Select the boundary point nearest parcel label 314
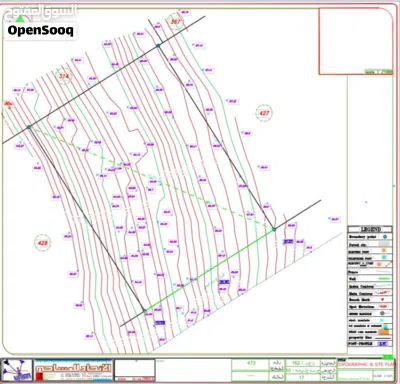 pyautogui.click(x=29, y=127)
